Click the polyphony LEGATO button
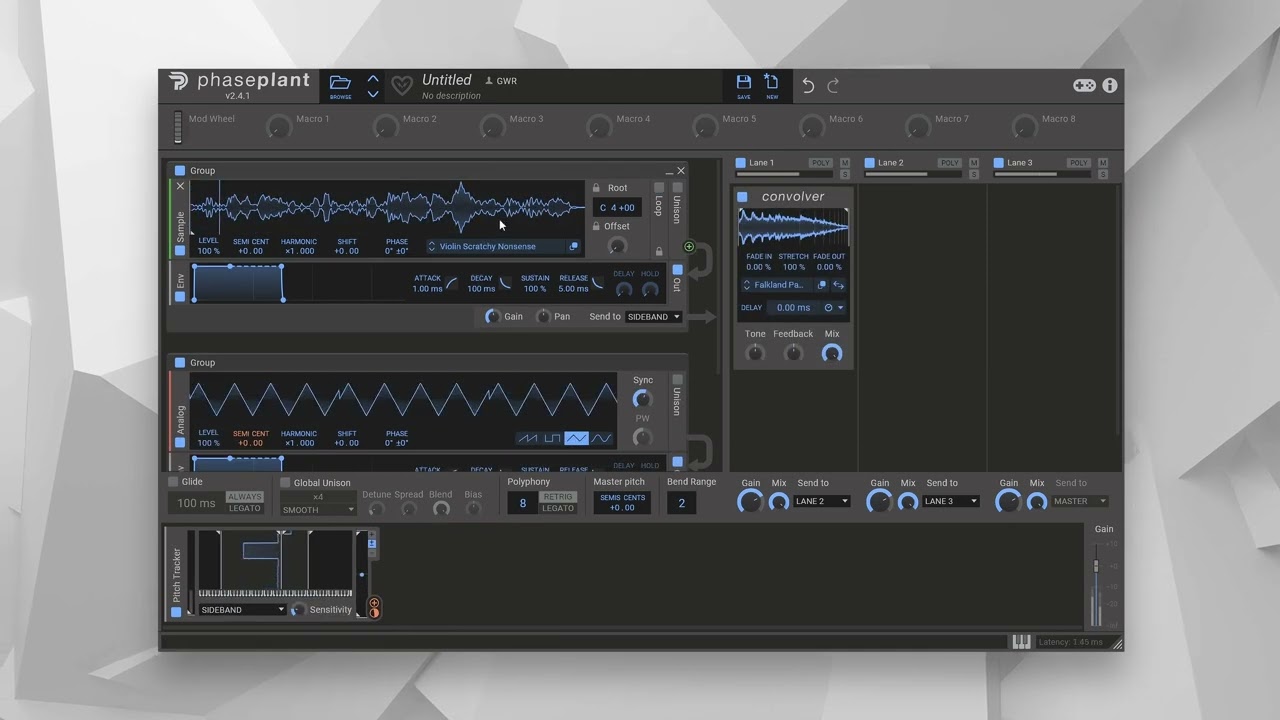Screen dimensions: 1280x720 558,508
